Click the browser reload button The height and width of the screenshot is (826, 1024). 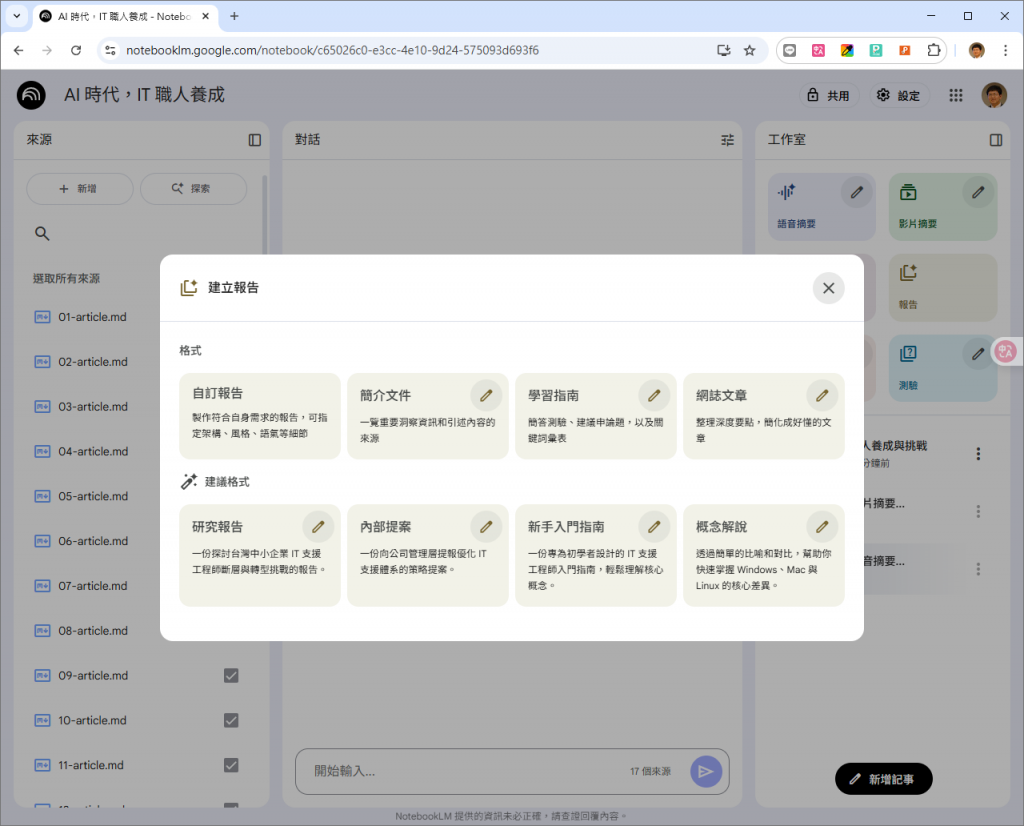point(76,50)
